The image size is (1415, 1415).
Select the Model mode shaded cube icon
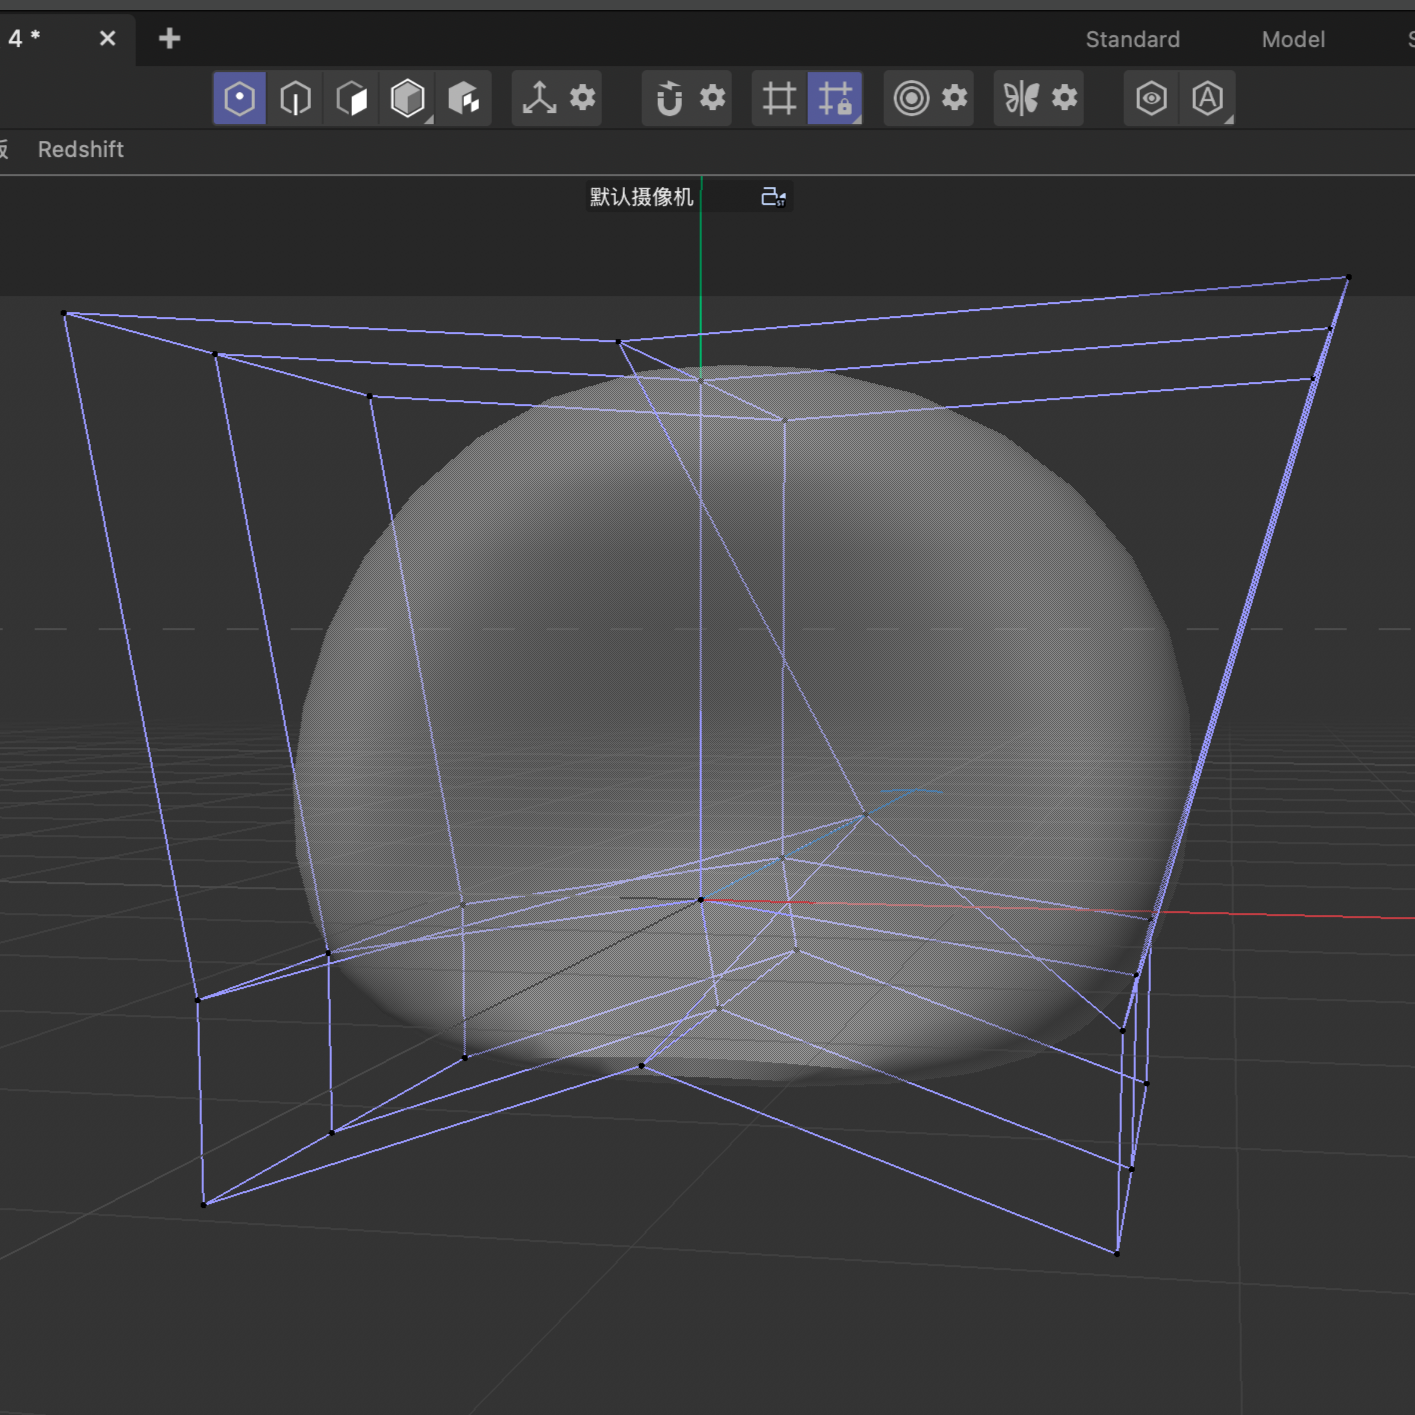(x=407, y=98)
